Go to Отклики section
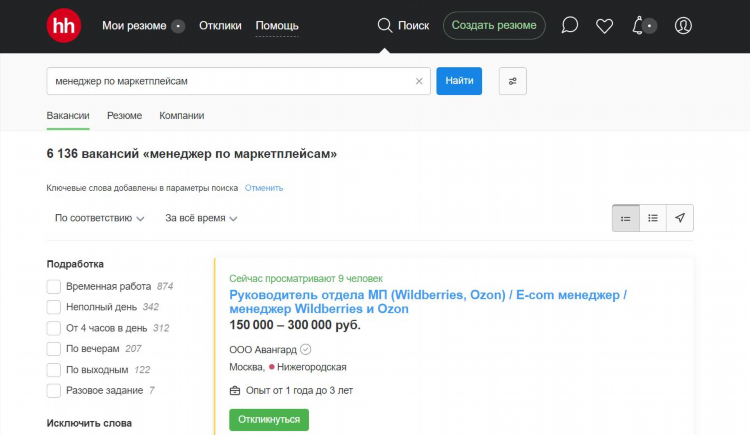750x435 pixels. point(220,26)
